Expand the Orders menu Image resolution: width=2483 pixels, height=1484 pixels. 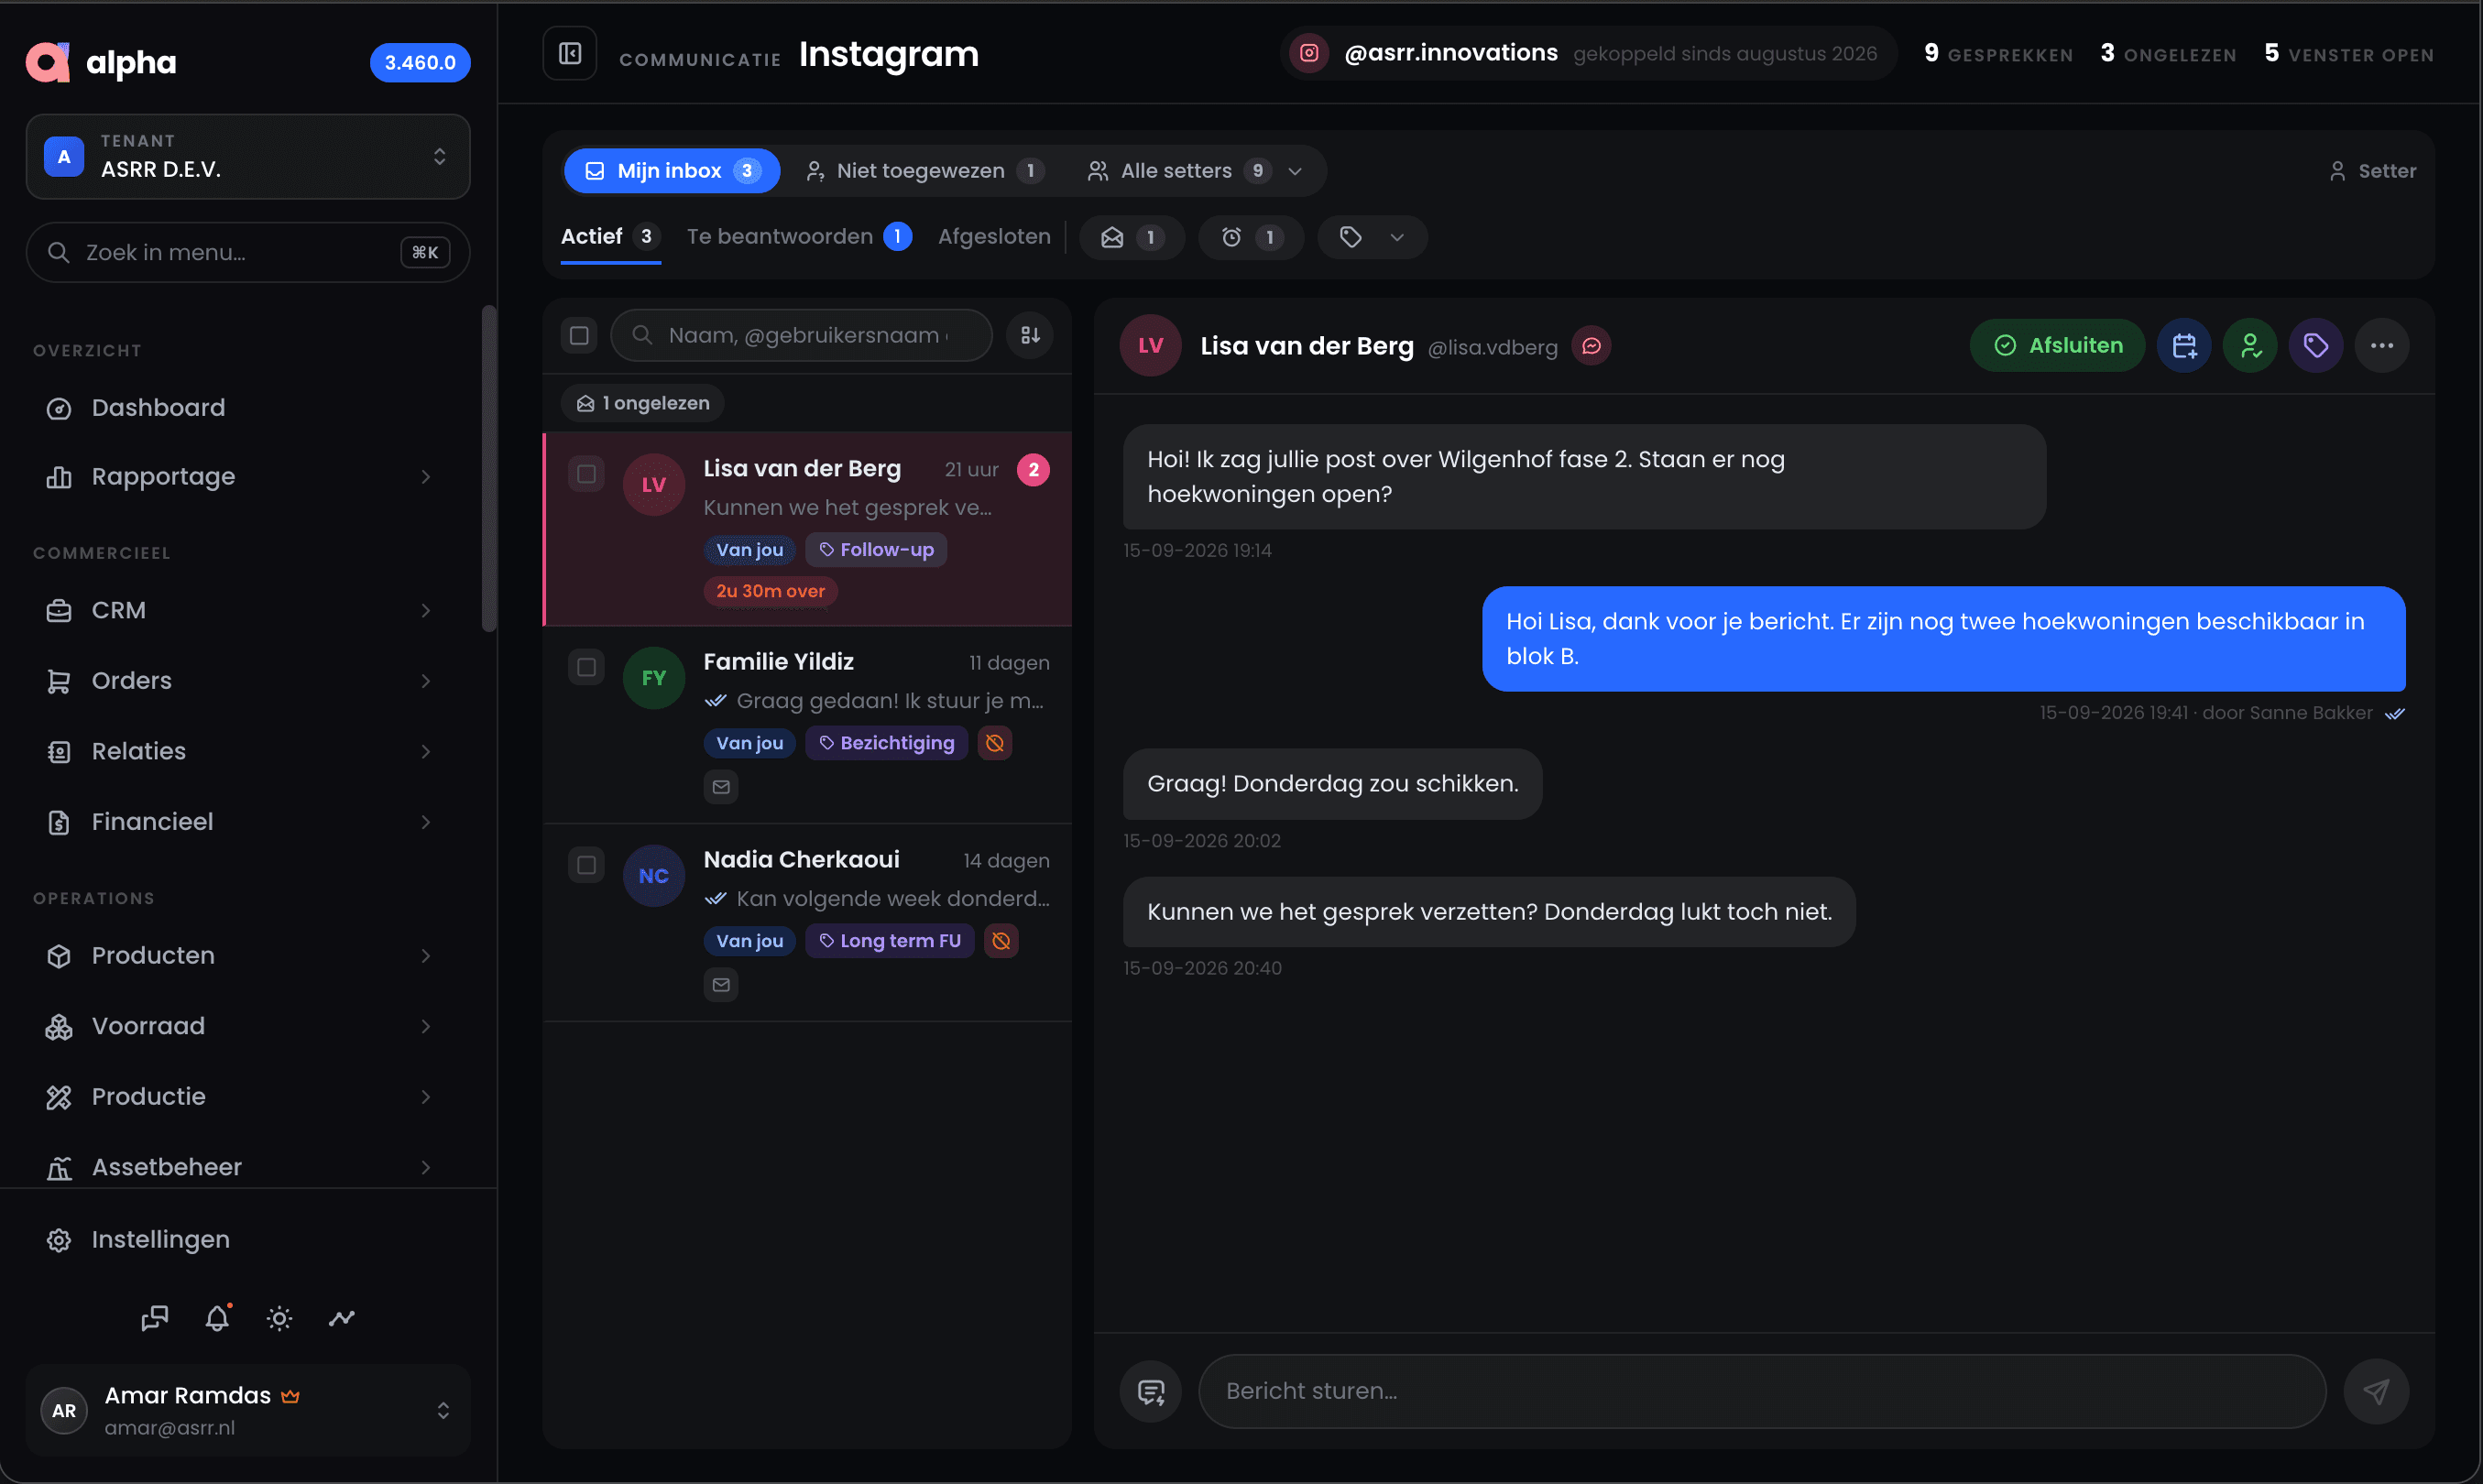[248, 681]
